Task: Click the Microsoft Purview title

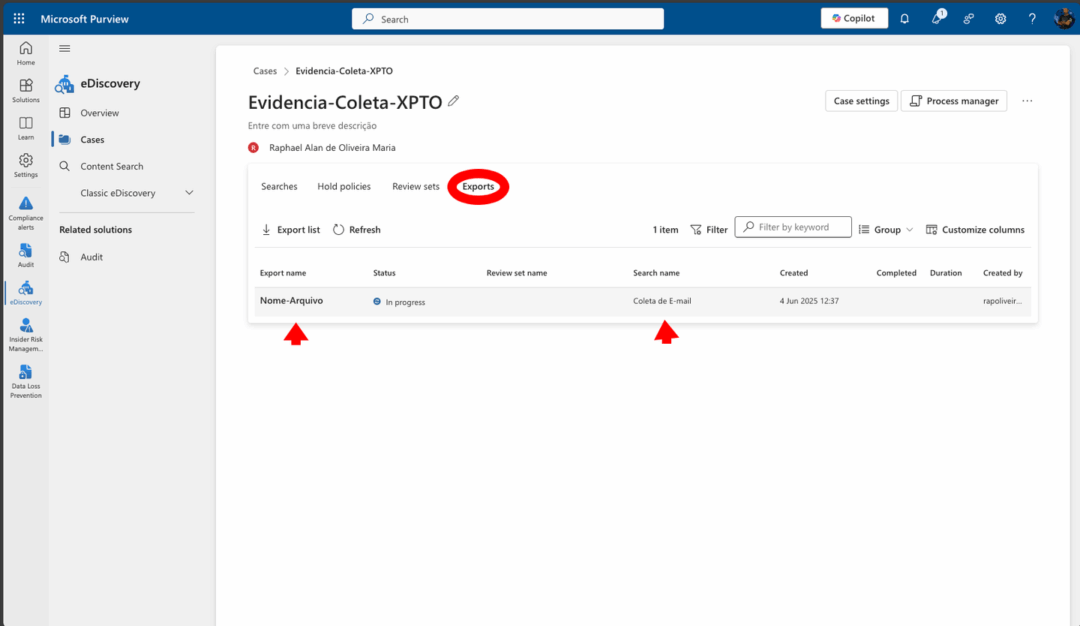Action: 84,19
